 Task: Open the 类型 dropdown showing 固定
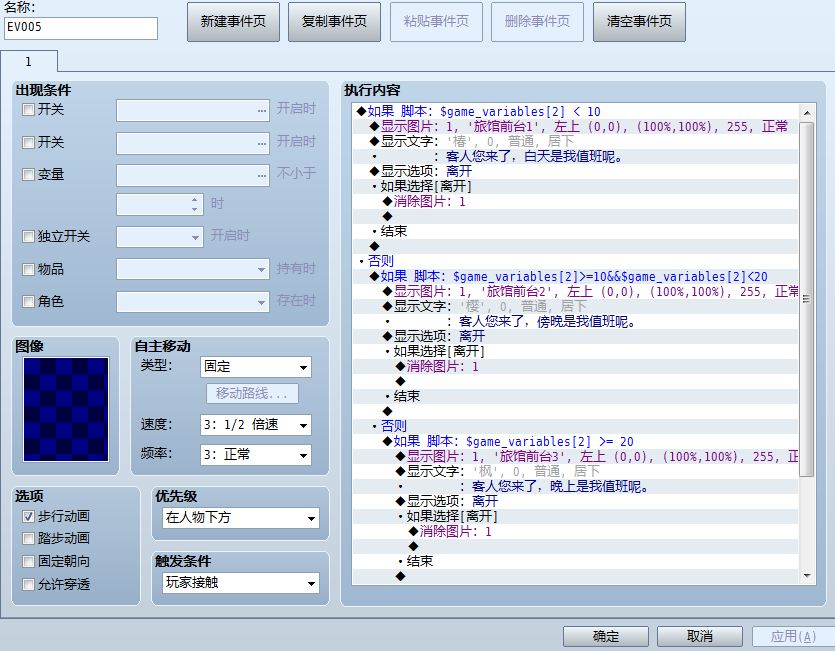click(x=256, y=367)
